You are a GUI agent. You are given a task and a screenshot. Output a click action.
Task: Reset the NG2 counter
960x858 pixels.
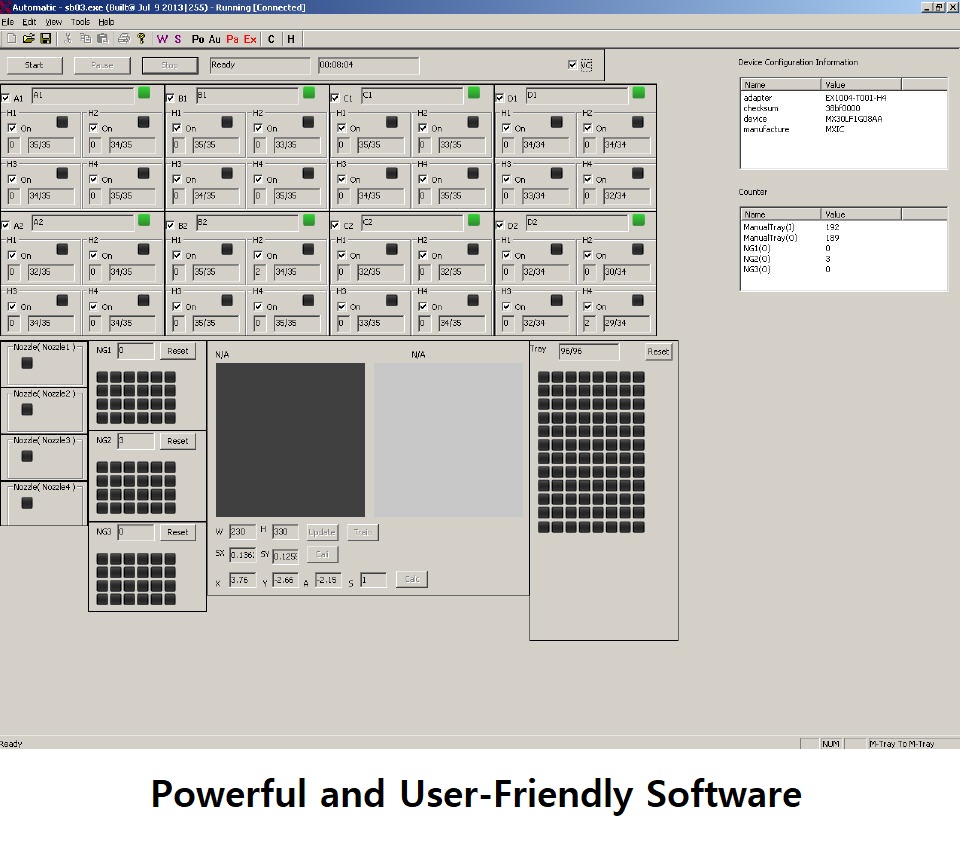point(177,441)
